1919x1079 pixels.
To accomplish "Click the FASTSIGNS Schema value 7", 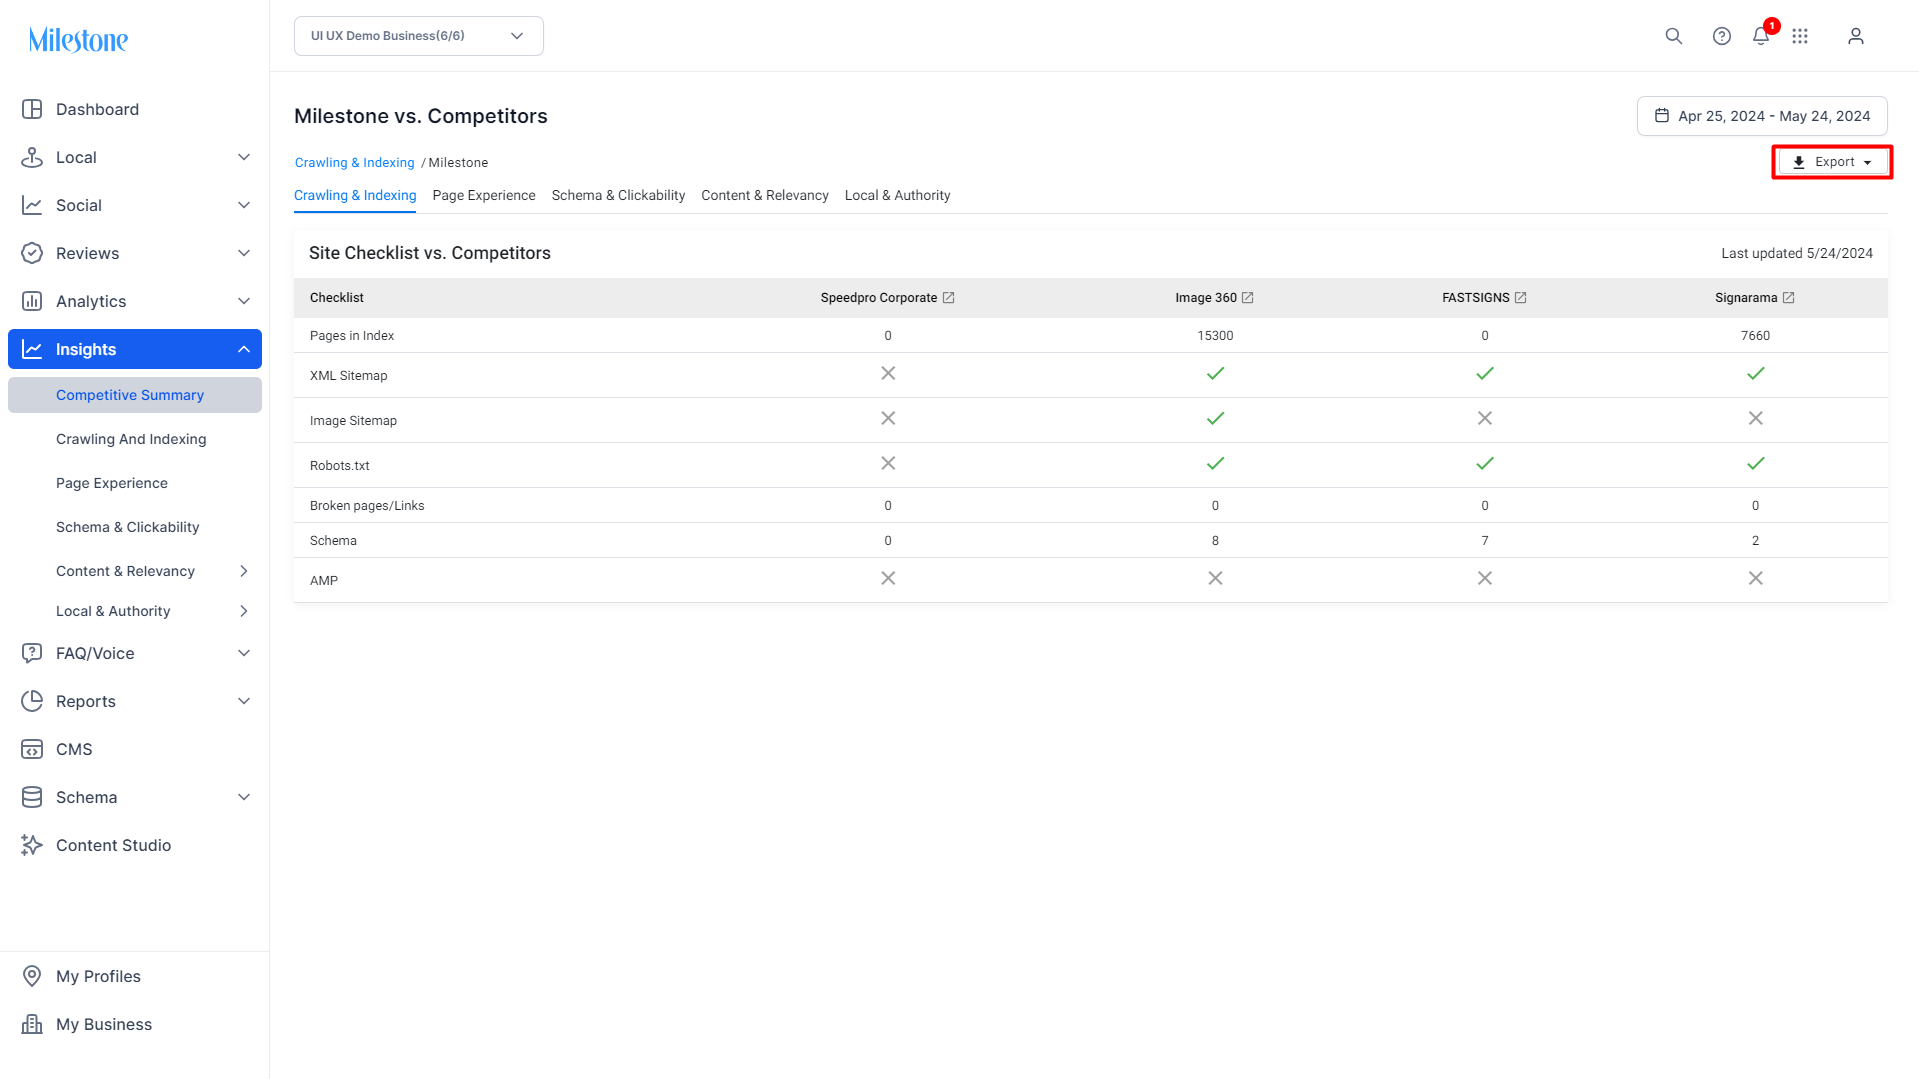I will 1485,541.
